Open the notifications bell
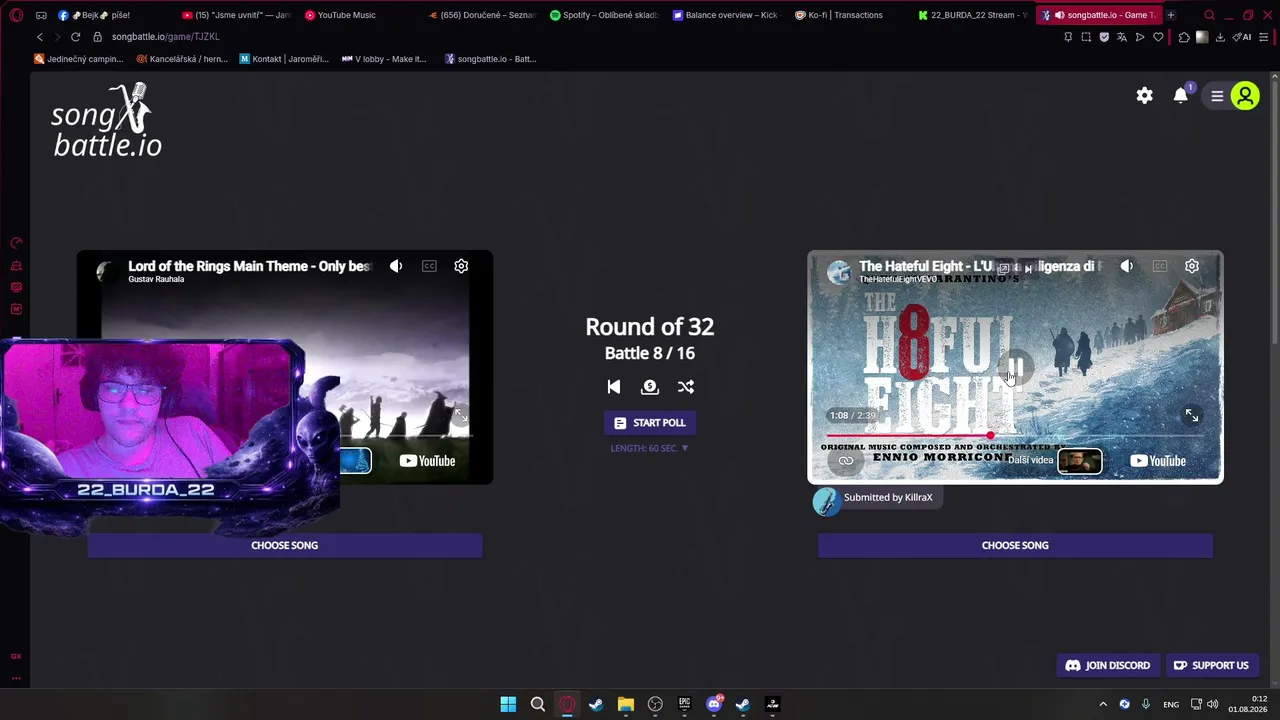This screenshot has height=720, width=1280. pos(1181,95)
